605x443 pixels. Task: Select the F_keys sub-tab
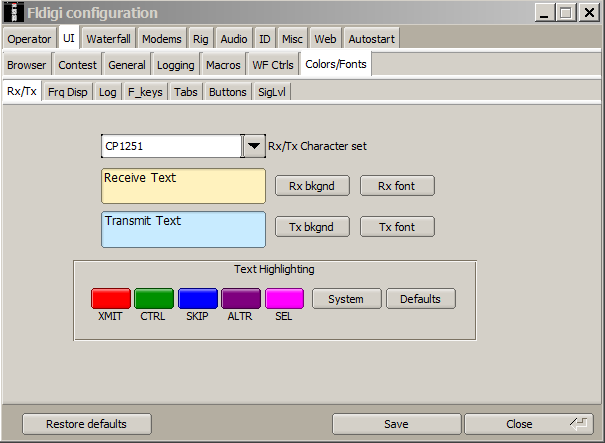(x=146, y=92)
